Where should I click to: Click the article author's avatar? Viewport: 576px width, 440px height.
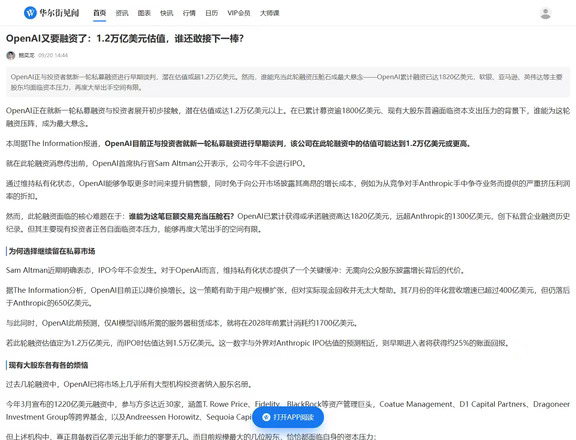point(11,55)
